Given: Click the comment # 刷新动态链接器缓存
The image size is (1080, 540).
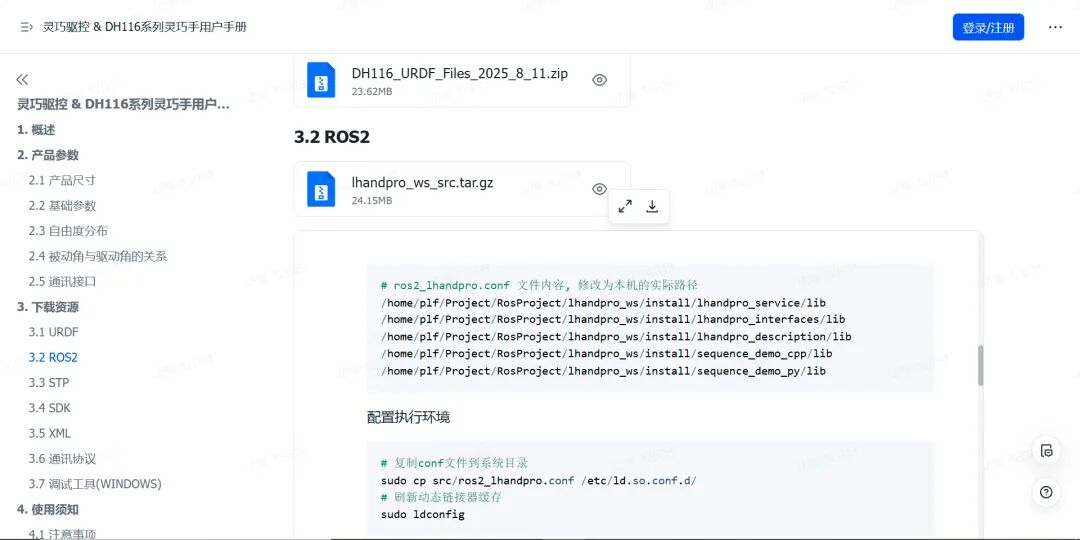Looking at the screenshot, I should point(442,497).
